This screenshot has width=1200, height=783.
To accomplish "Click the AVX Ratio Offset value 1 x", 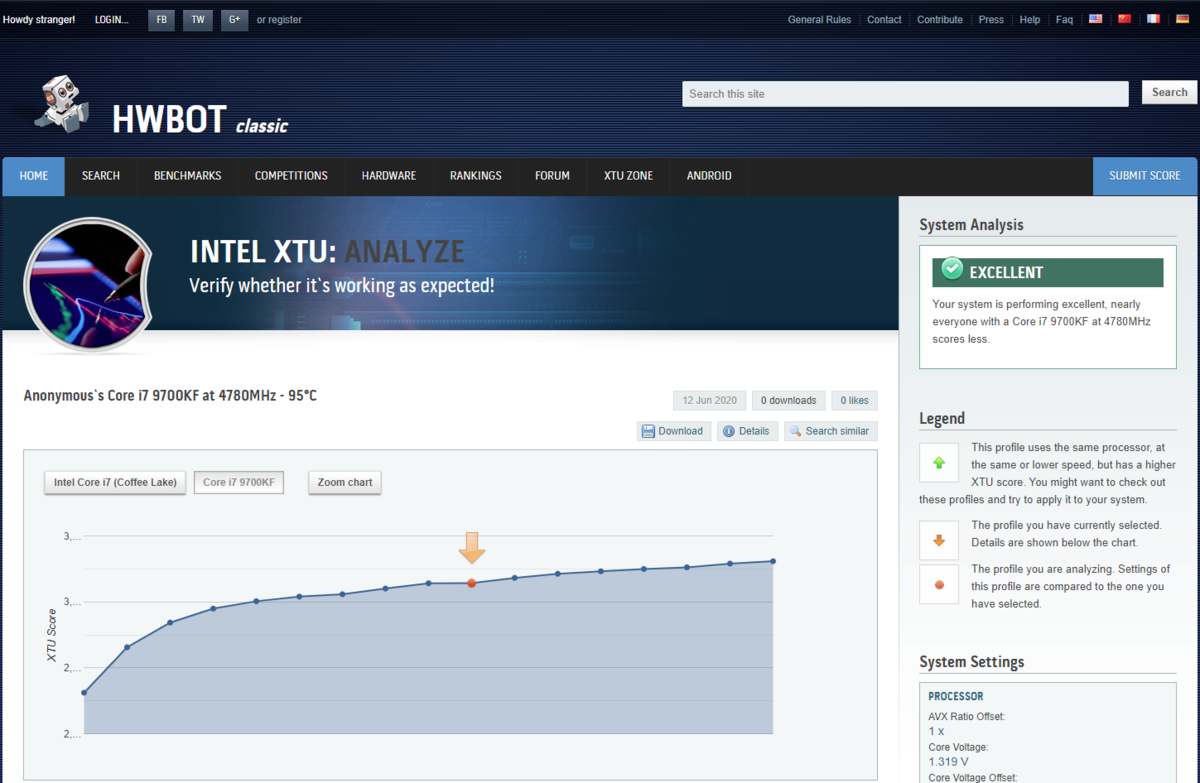I will click(x=936, y=731).
